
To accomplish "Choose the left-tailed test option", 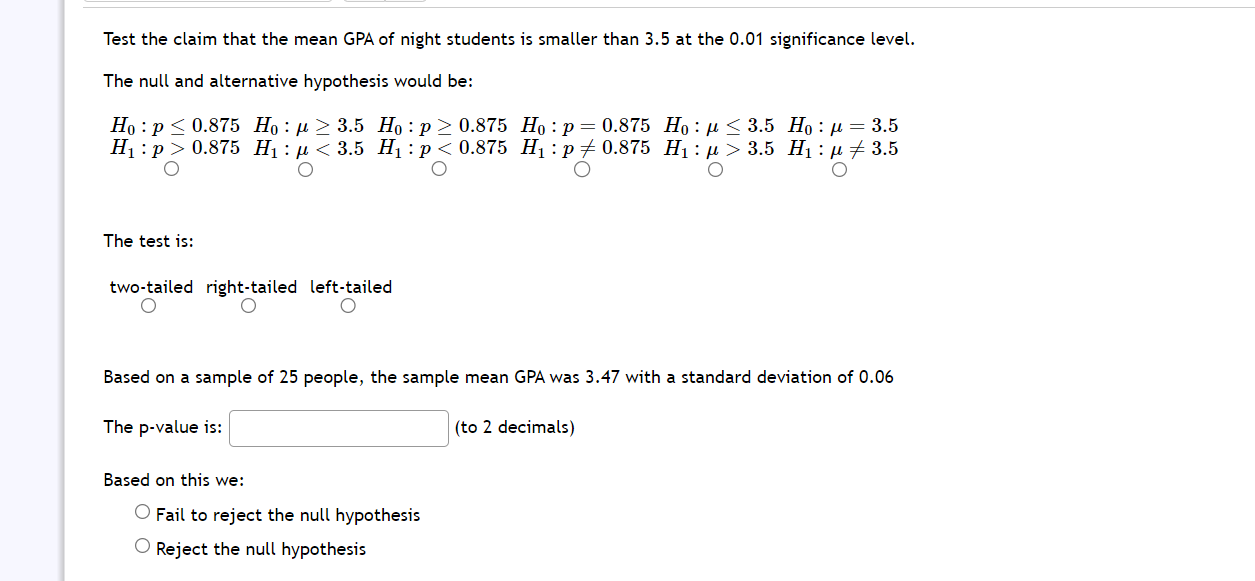I will [x=347, y=305].
